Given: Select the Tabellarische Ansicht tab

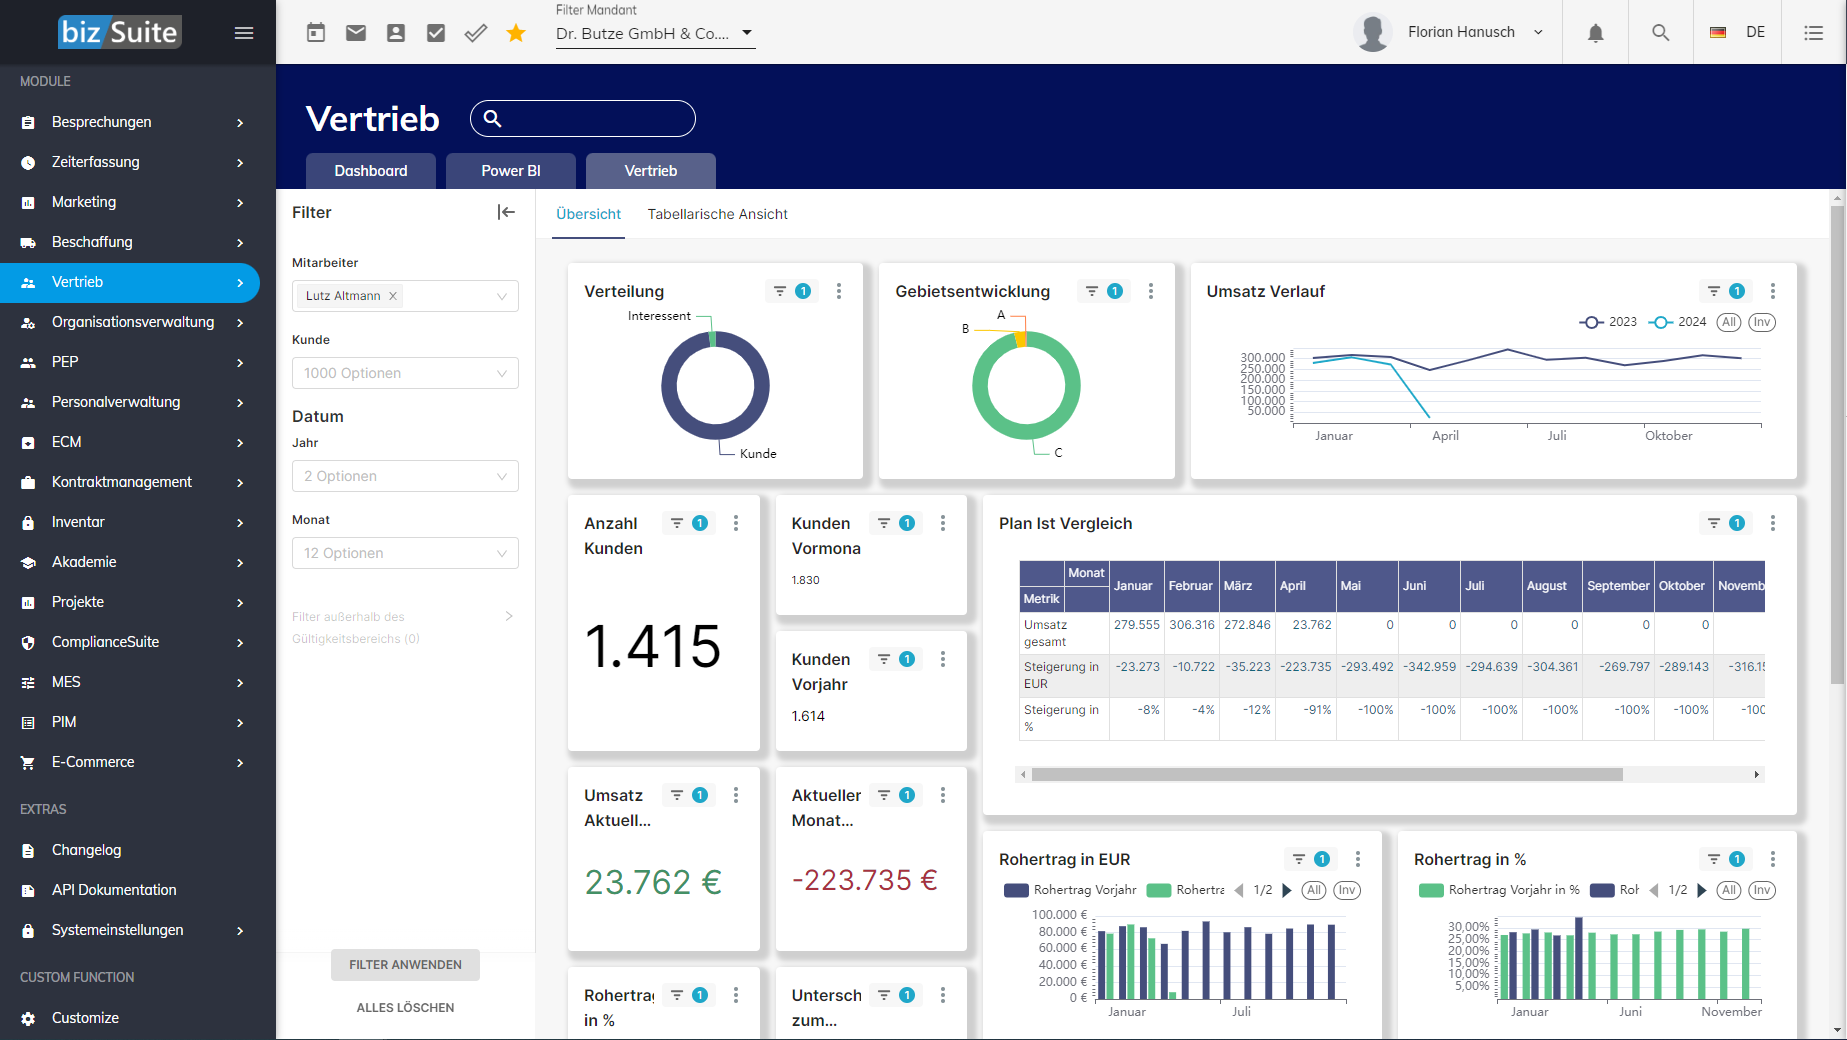Looking at the screenshot, I should pos(717,214).
